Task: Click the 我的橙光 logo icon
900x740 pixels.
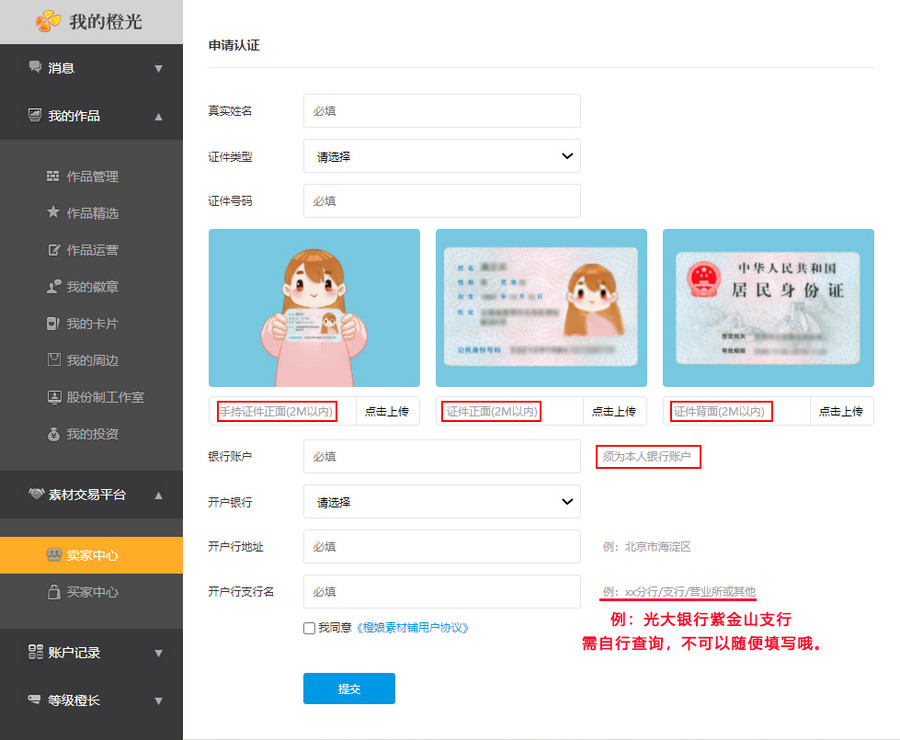Action: click(x=48, y=21)
